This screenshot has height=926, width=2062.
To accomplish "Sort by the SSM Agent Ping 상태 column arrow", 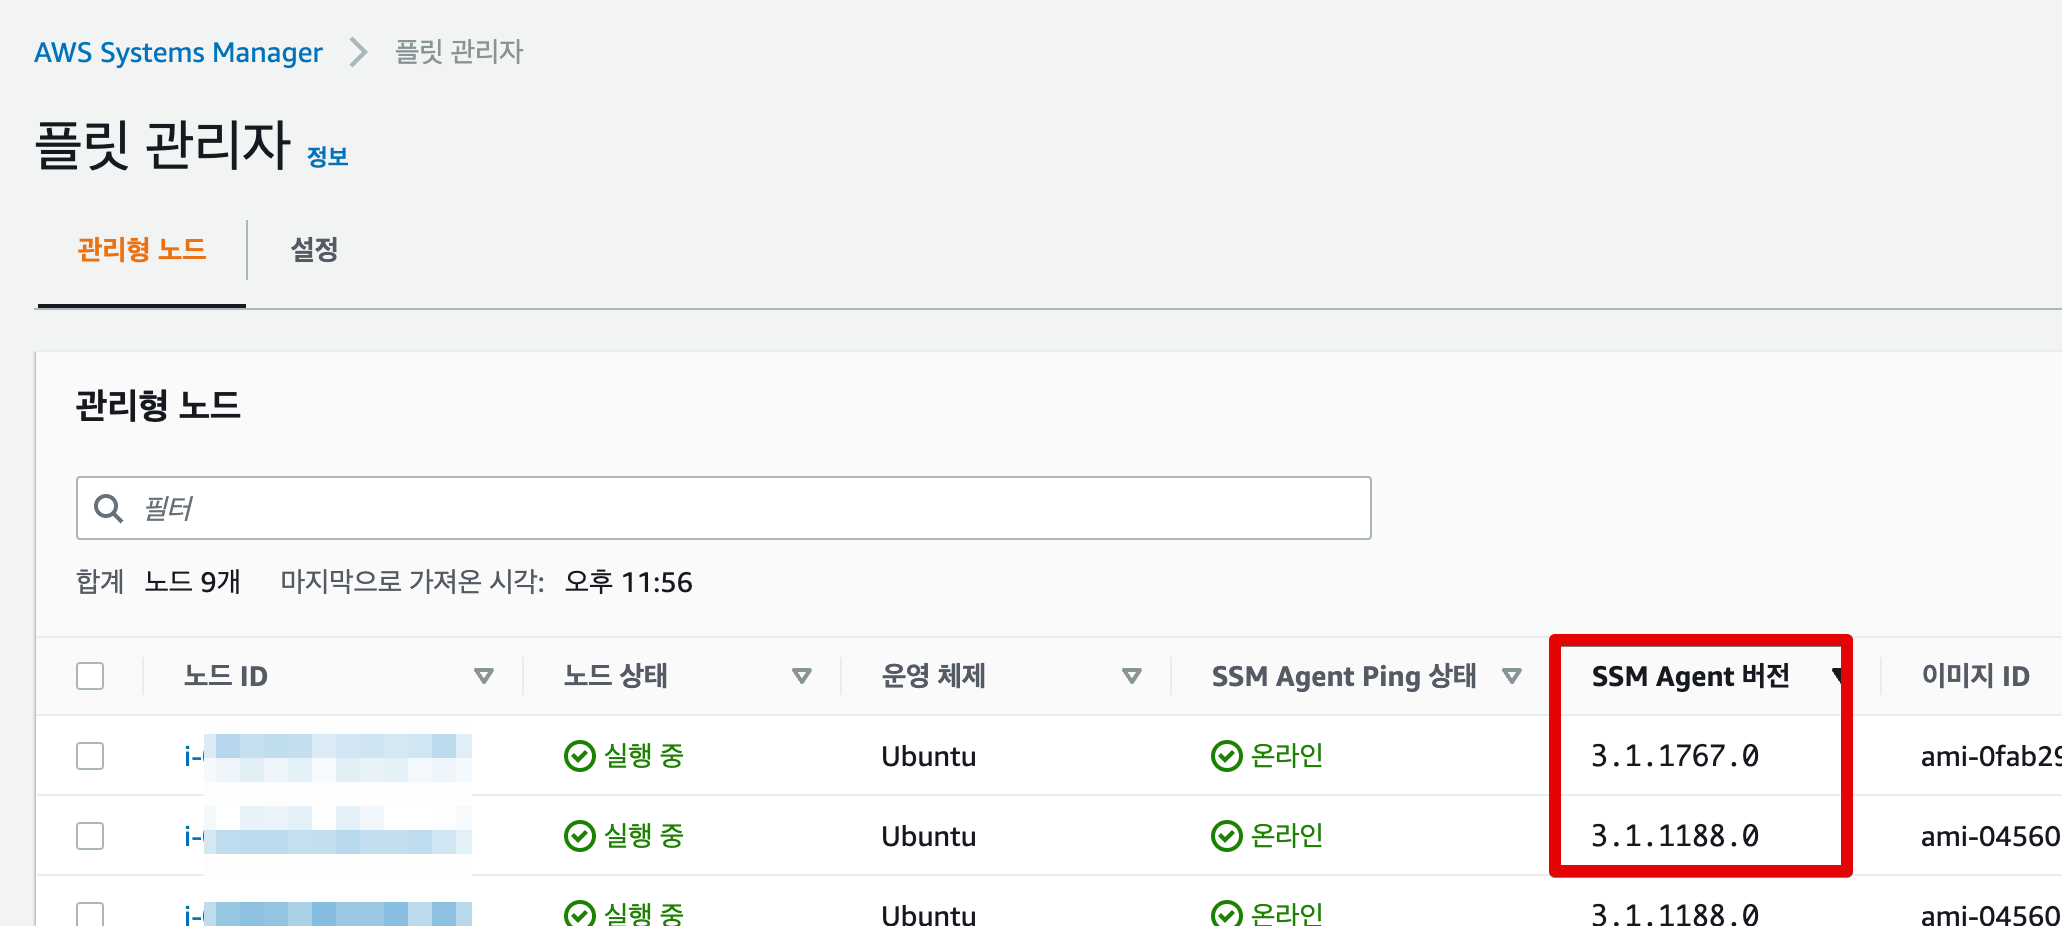I will coord(1512,677).
